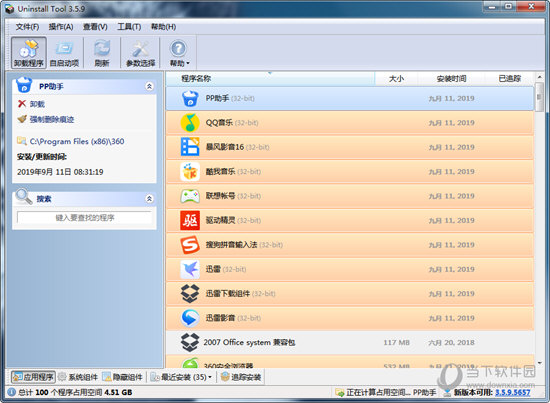The height and width of the screenshot is (403, 550).
Task: Sort by 安装时间 column header
Action: (x=451, y=79)
